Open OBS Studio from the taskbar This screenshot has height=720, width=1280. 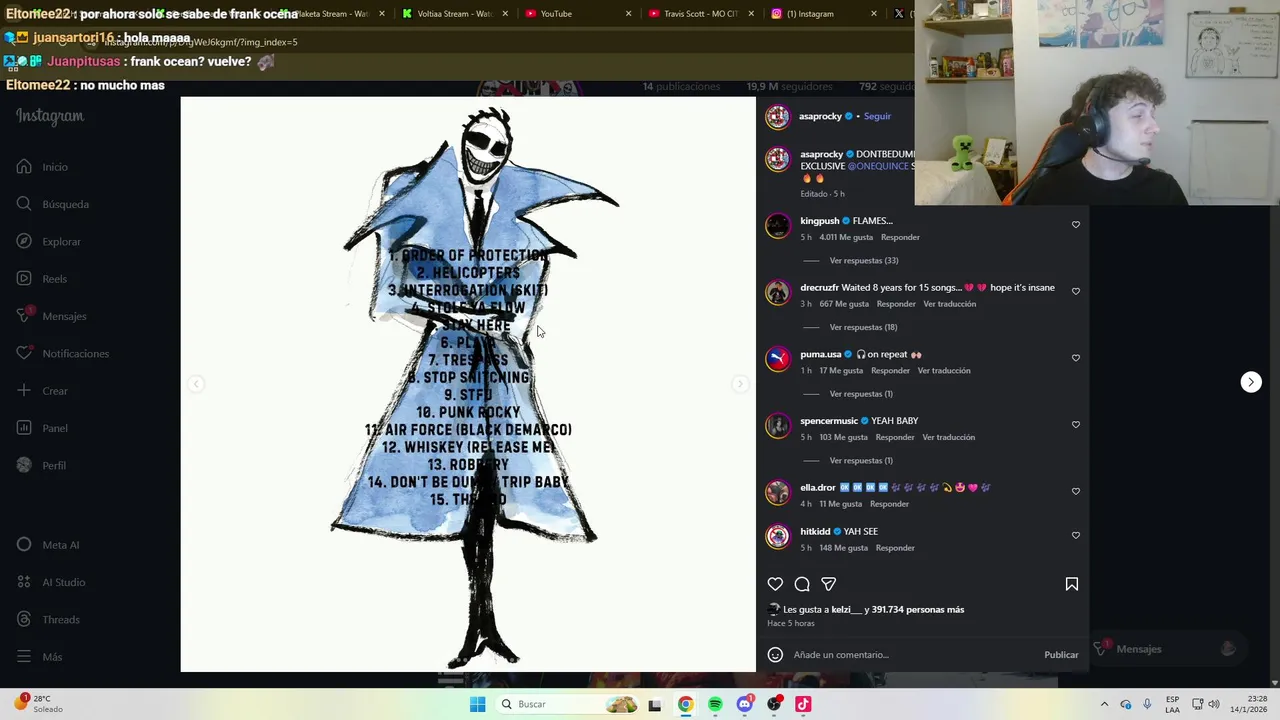tap(774, 705)
